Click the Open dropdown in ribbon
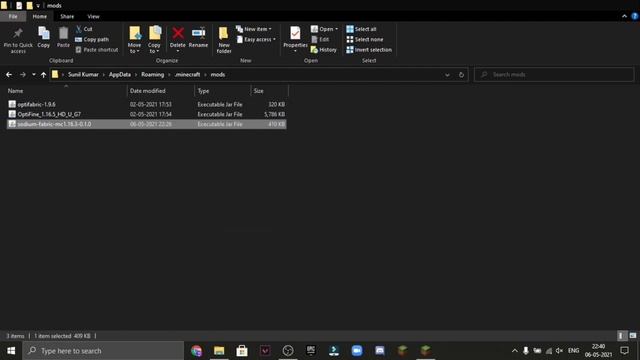This screenshot has width=640, height=360. click(x=324, y=29)
